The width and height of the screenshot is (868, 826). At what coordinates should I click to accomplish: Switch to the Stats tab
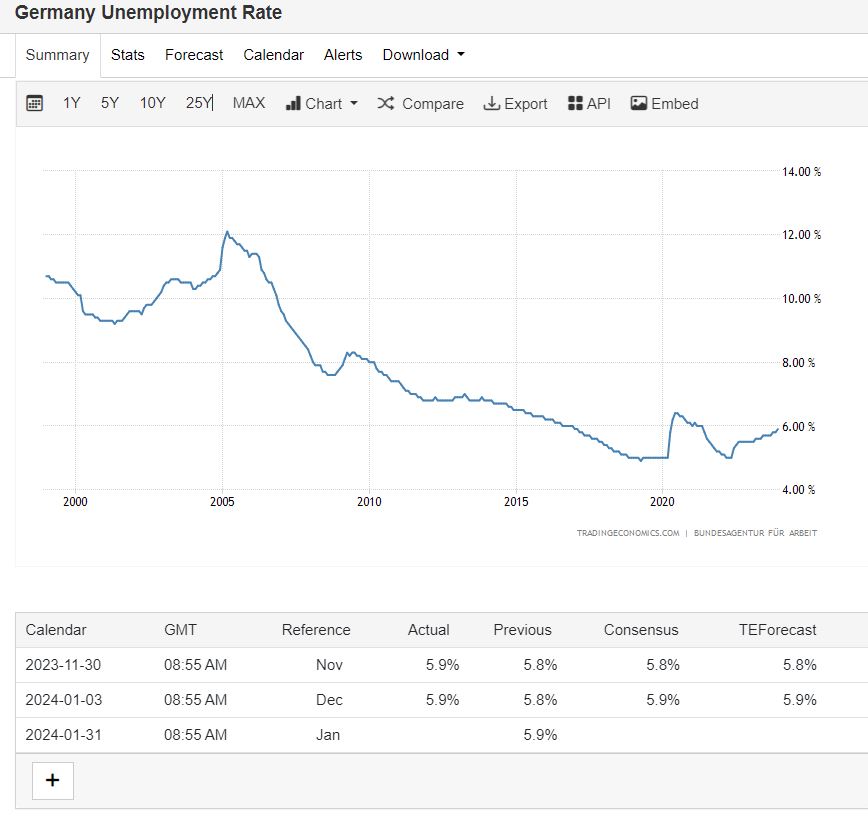(x=128, y=55)
